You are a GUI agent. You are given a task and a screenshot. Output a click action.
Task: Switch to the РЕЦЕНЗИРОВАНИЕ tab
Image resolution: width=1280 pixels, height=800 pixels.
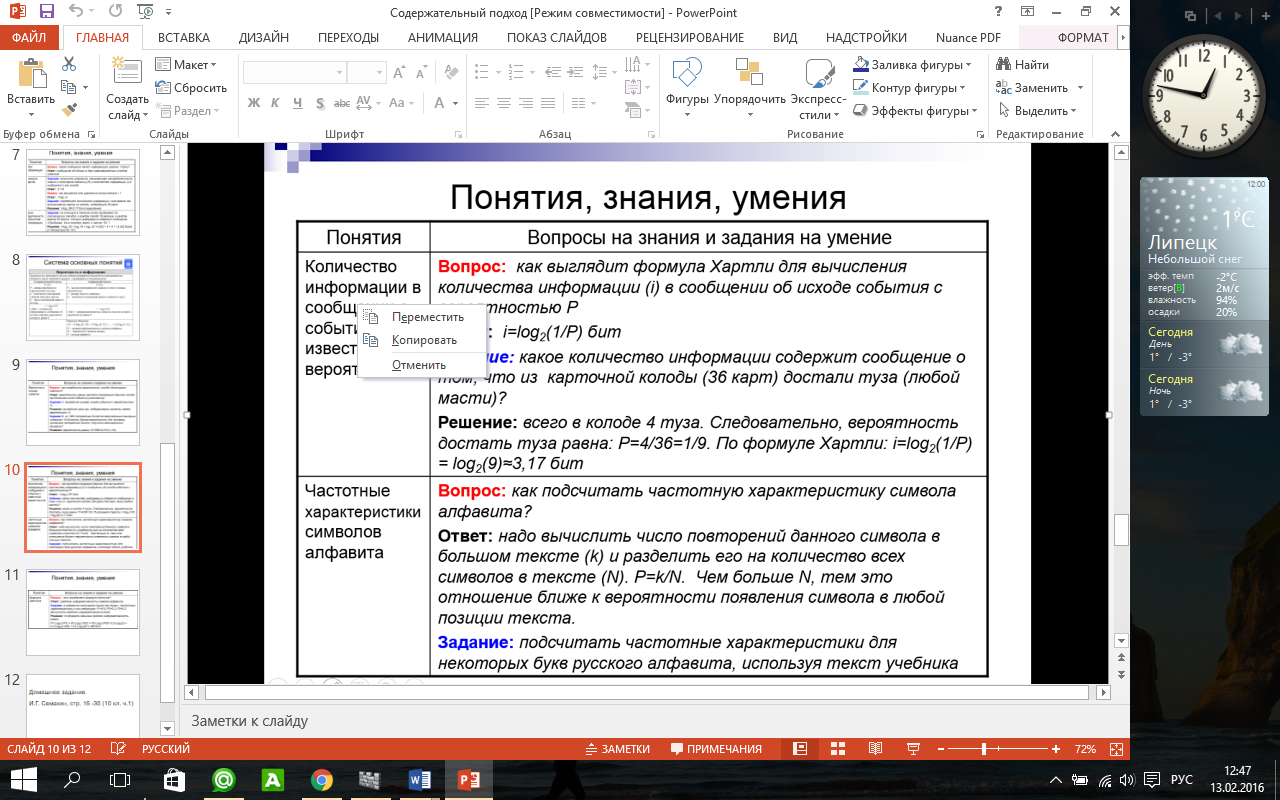690,38
